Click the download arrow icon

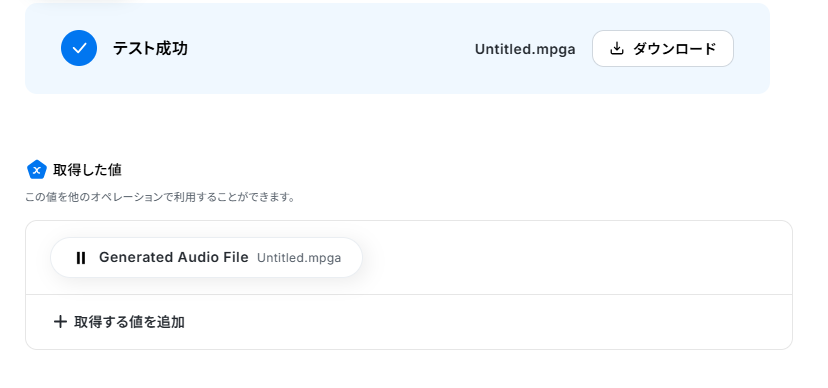click(x=616, y=49)
